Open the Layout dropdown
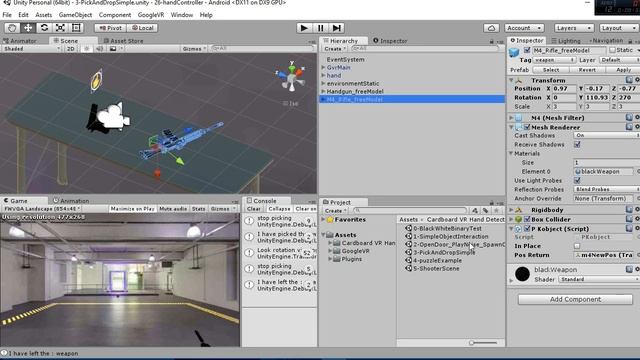Viewport: 640px width, 360px height. pyautogui.click(x=619, y=28)
